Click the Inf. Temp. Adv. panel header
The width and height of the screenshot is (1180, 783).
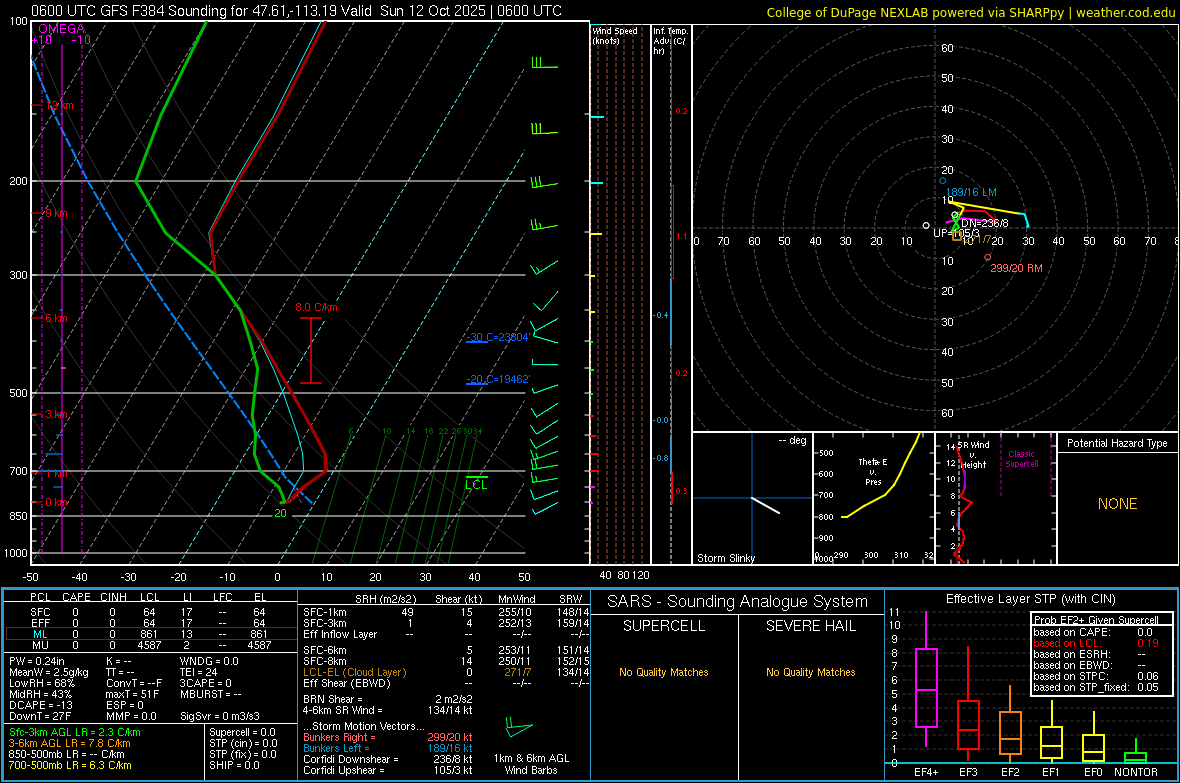(670, 41)
